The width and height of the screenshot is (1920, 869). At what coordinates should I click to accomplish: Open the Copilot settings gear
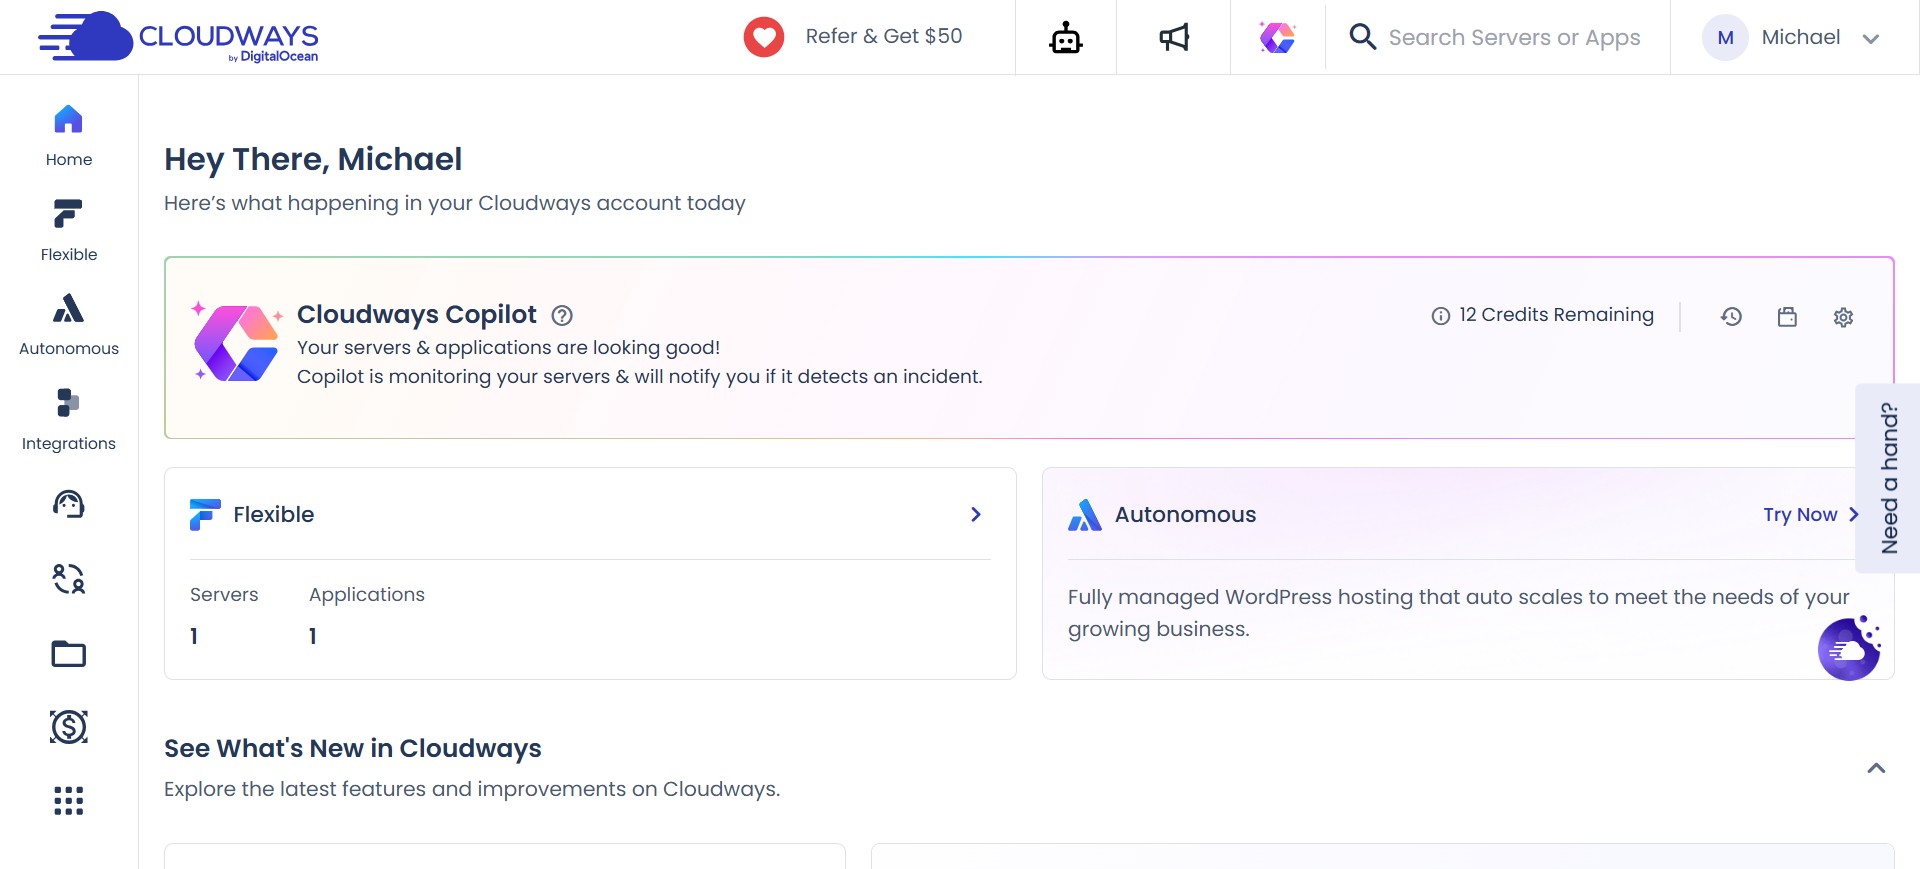[1843, 317]
